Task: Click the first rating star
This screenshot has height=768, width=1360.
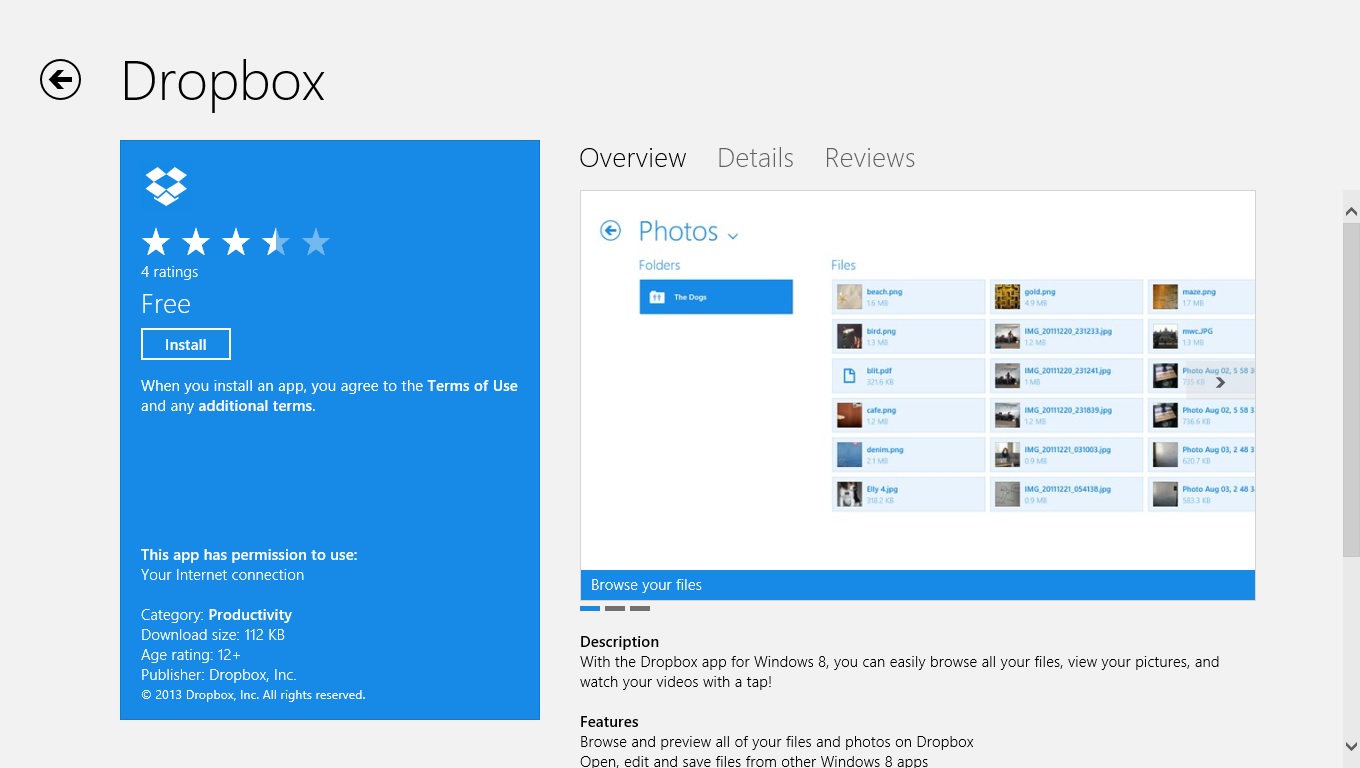Action: pos(156,242)
